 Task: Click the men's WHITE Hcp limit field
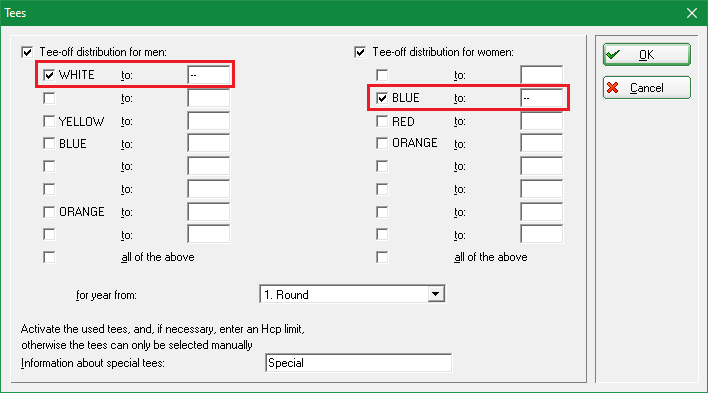click(x=209, y=75)
